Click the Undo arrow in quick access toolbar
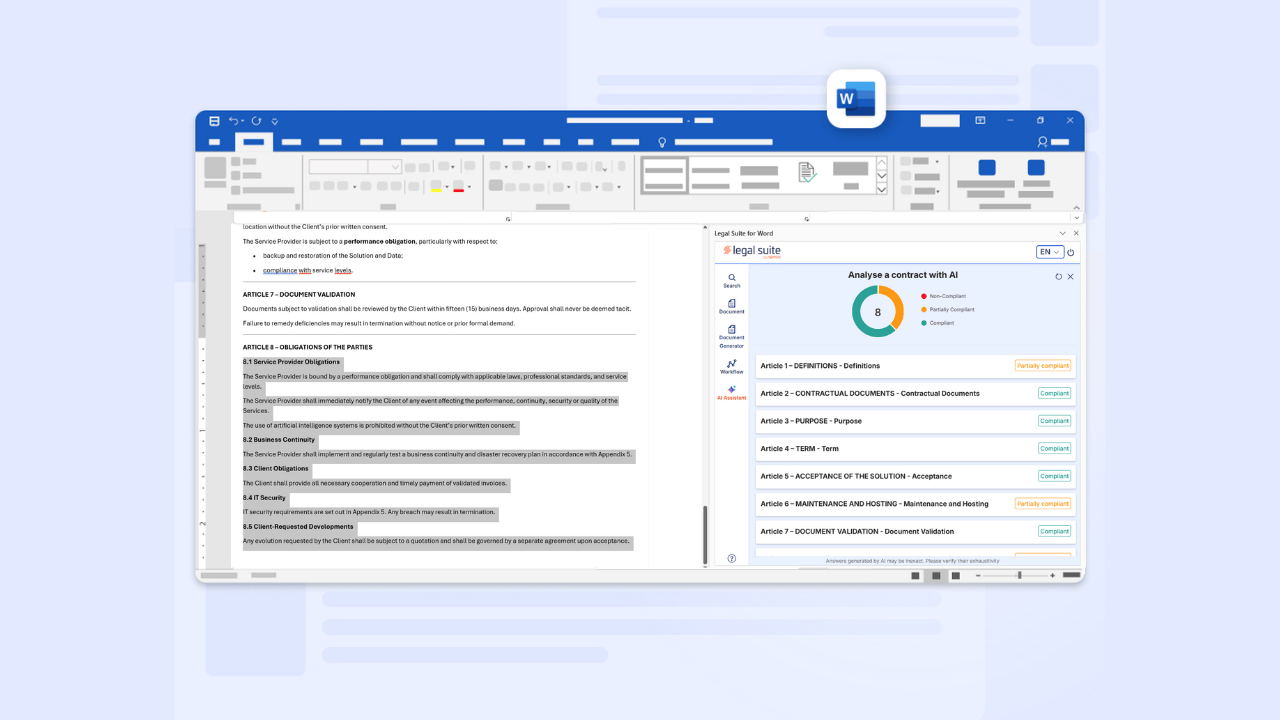1280x720 pixels. (234, 121)
